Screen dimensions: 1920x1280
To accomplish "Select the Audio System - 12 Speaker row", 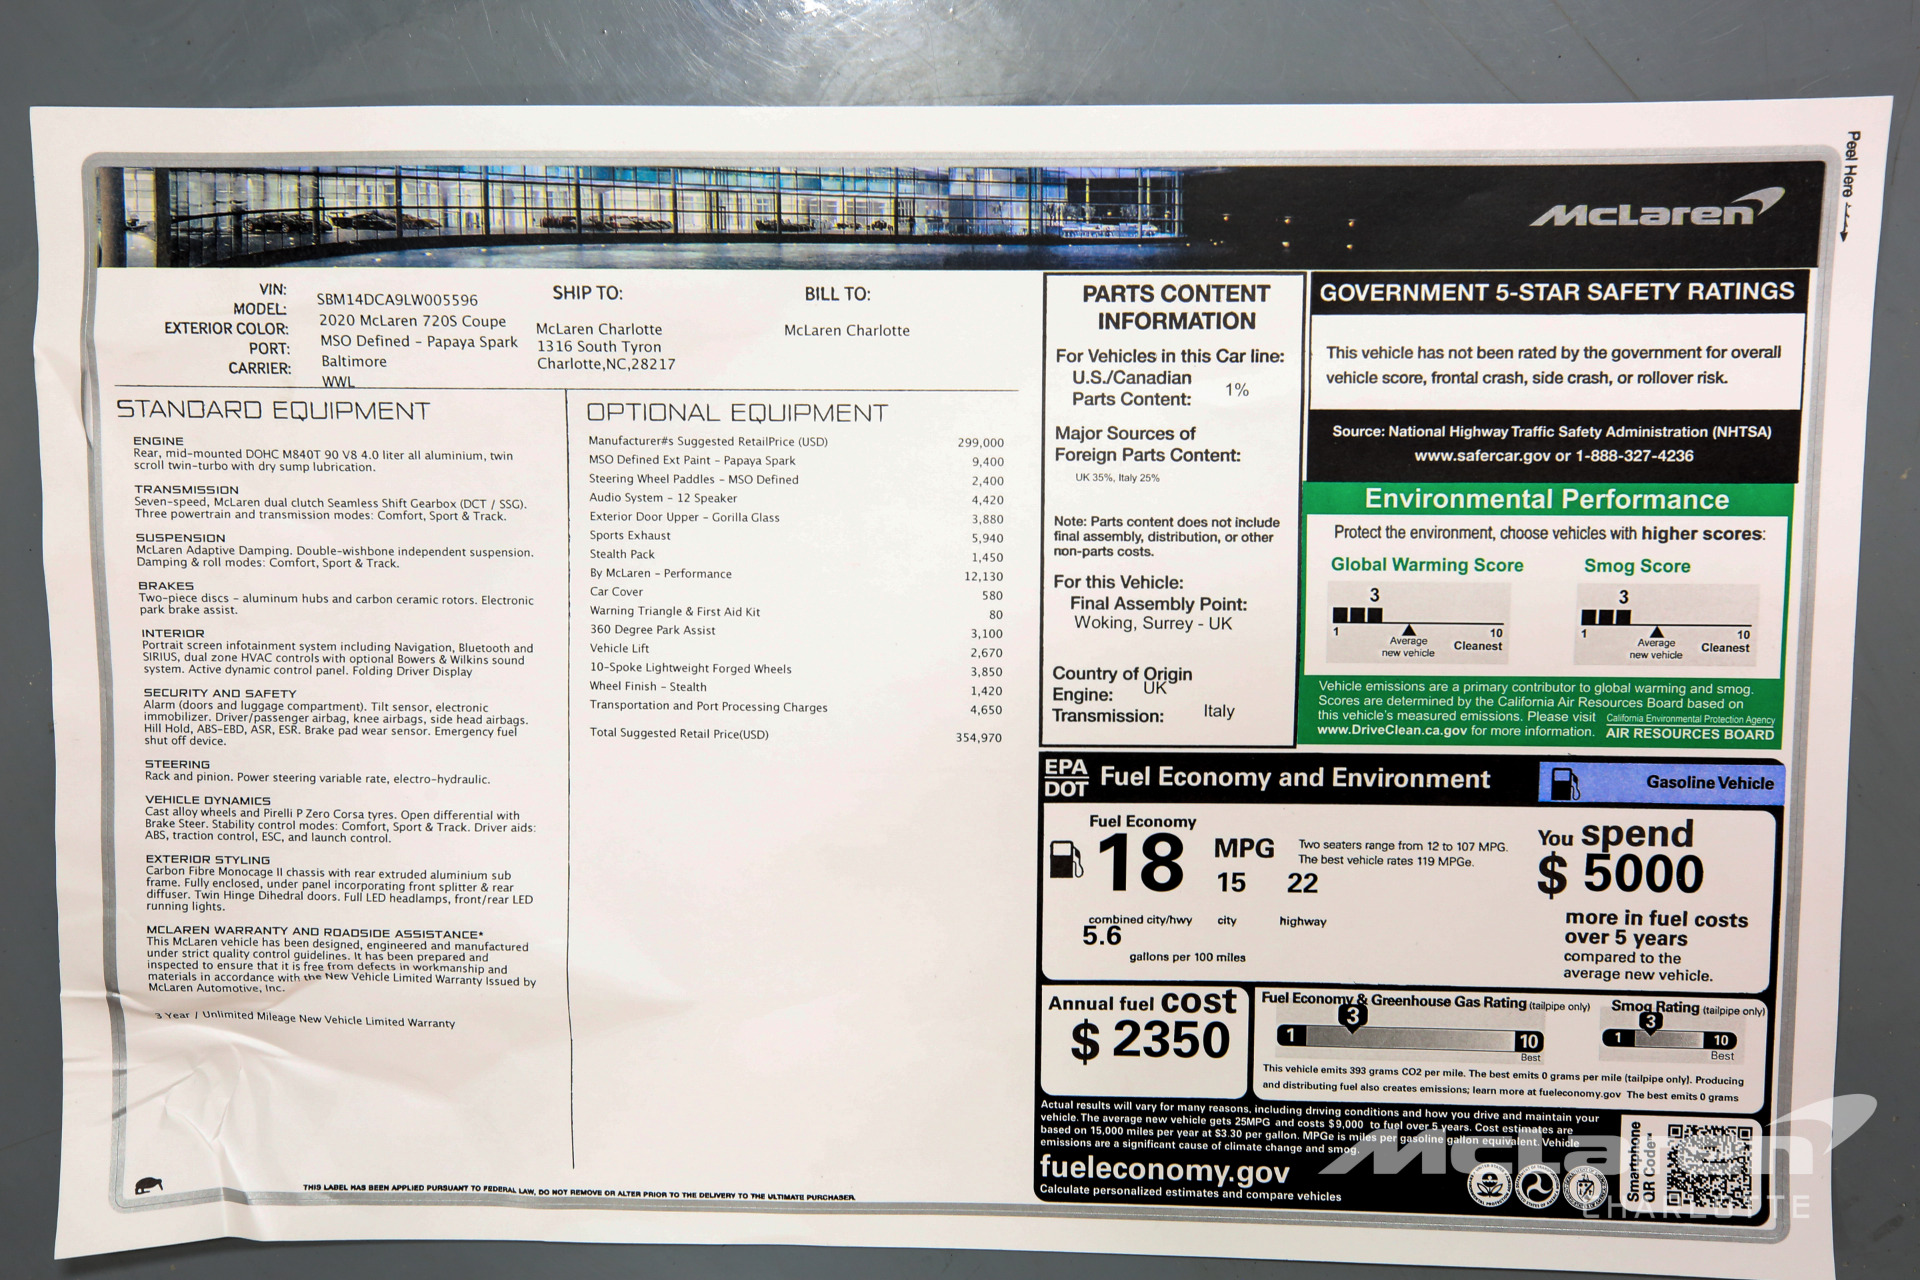I will 796,498.
